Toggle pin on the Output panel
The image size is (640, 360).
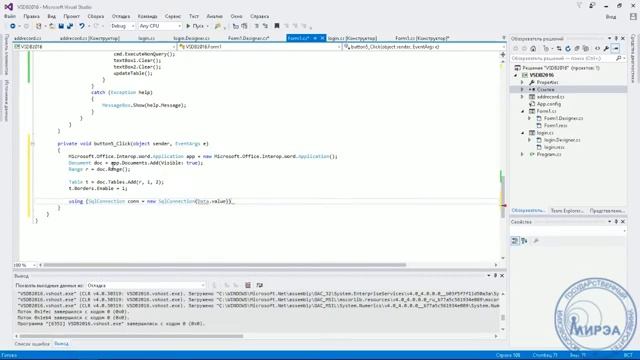click(496, 276)
